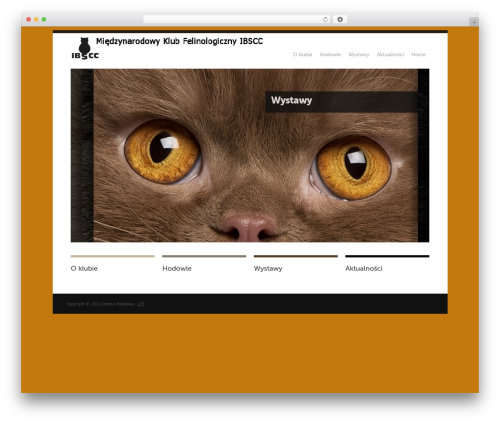Maximize window with green button
500x423 pixels.
point(44,19)
